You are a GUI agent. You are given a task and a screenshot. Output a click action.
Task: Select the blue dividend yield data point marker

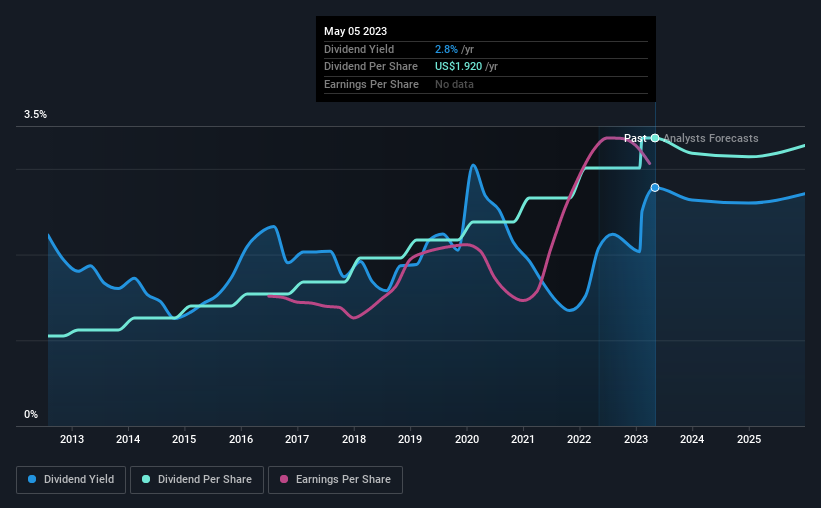click(655, 187)
